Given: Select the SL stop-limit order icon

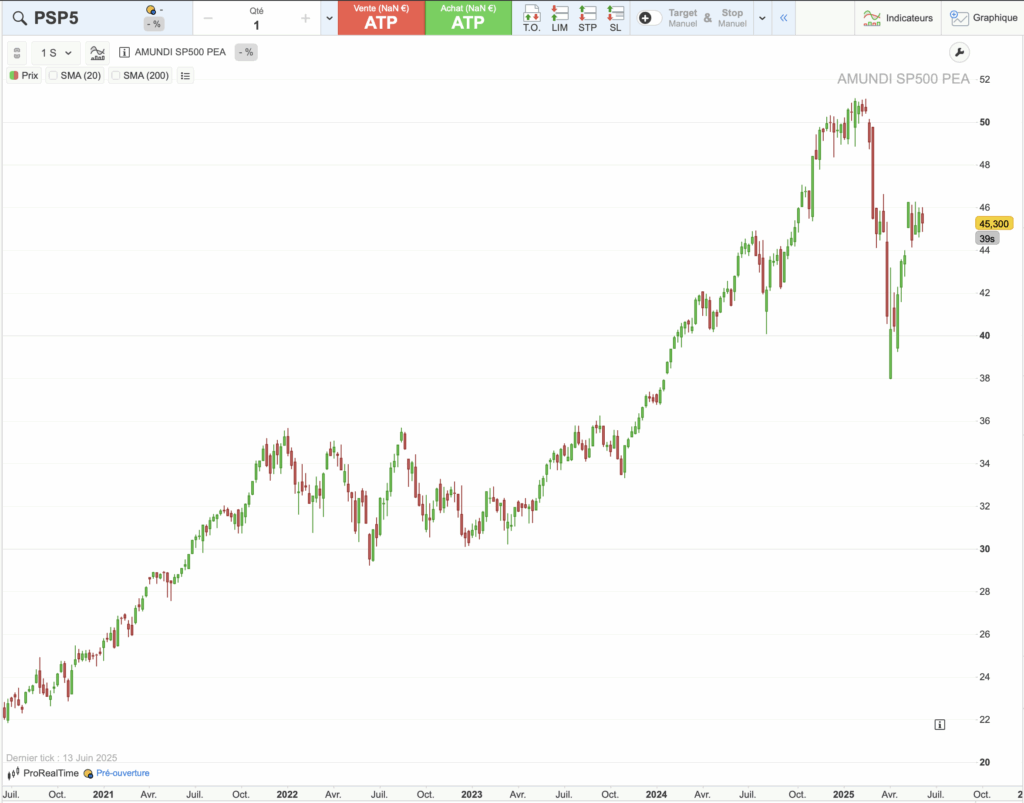Looking at the screenshot, I should (615, 19).
